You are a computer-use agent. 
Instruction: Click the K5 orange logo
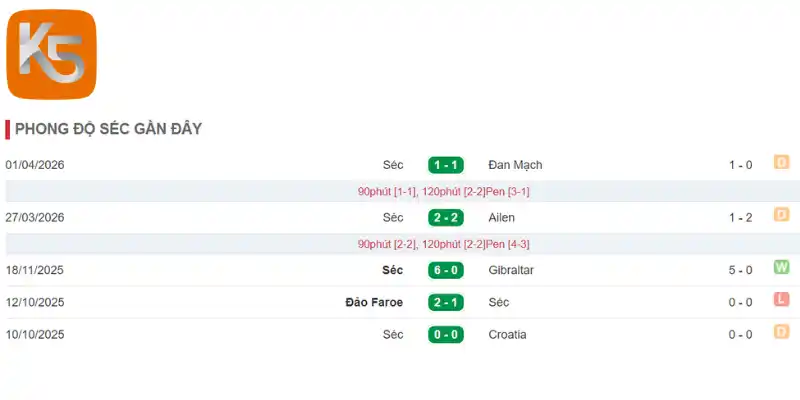pos(52,54)
